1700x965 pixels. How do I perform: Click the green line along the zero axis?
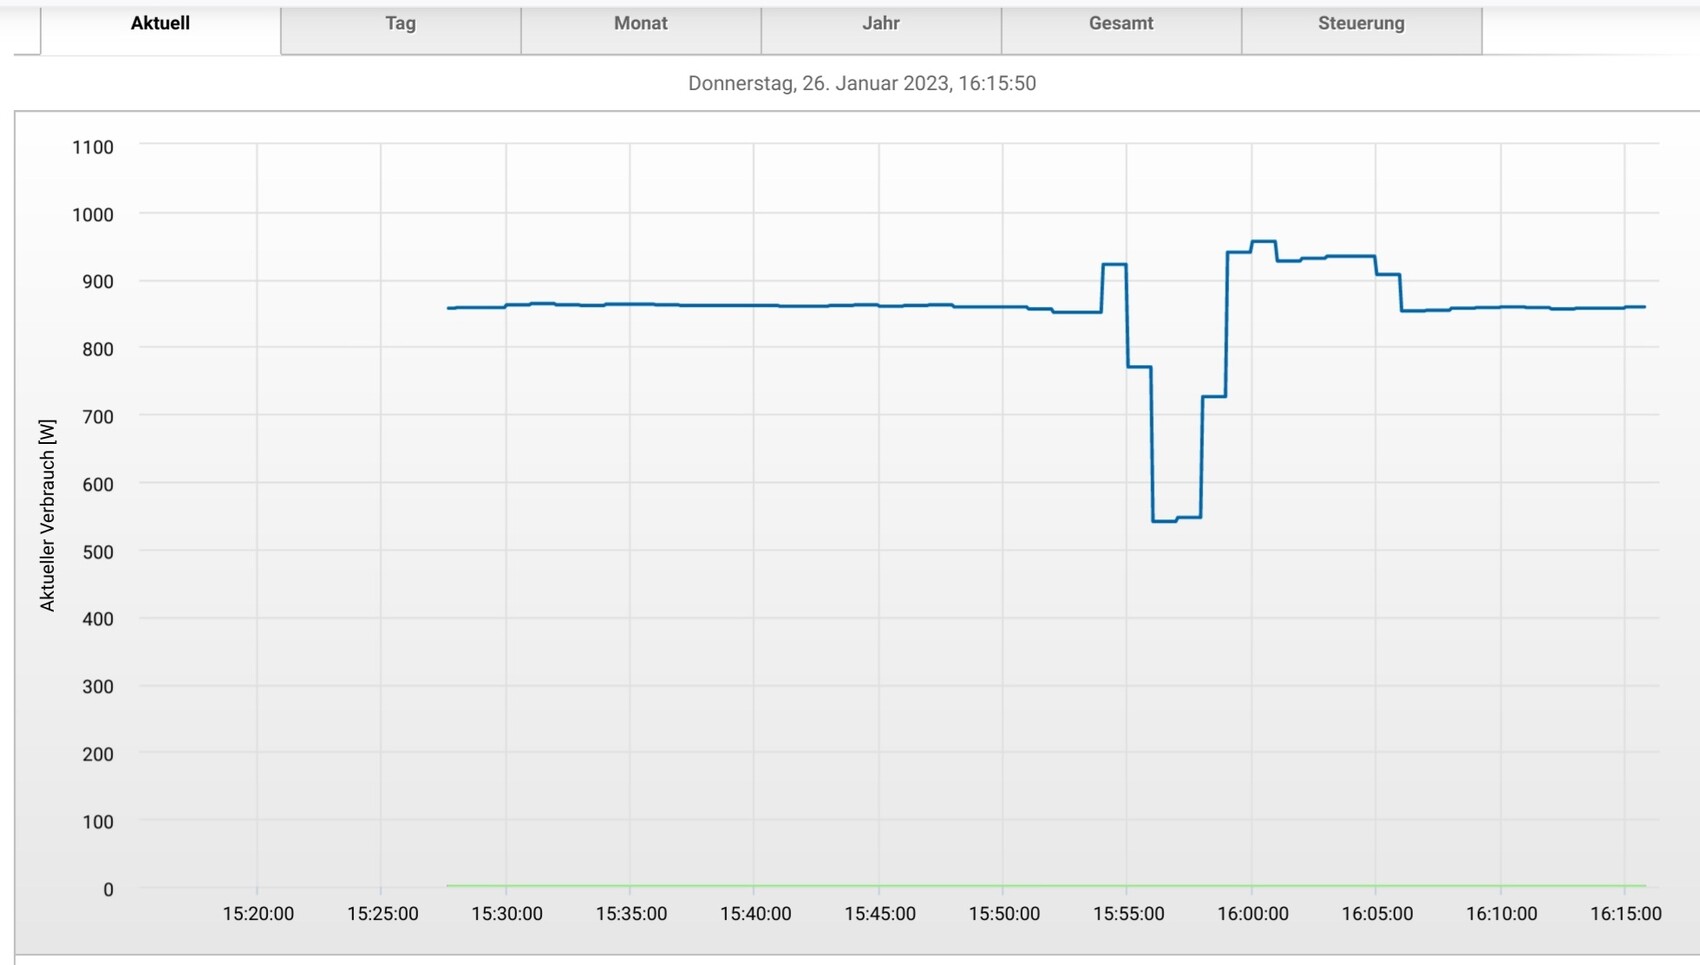1000,885
